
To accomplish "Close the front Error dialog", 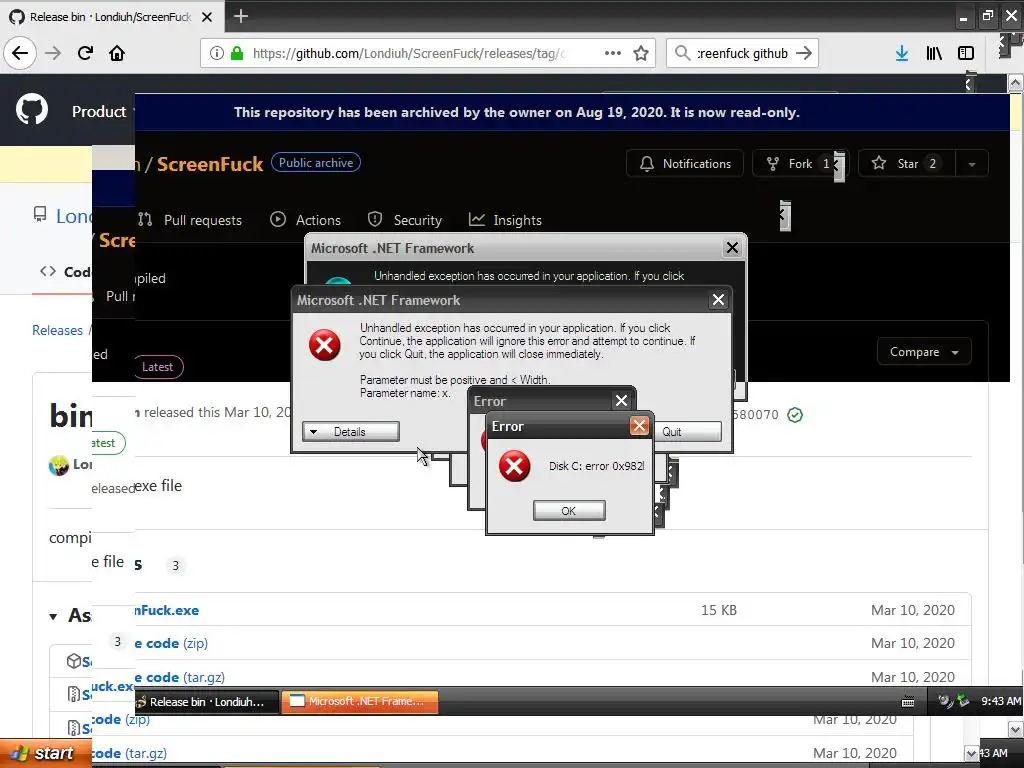I will tap(639, 426).
